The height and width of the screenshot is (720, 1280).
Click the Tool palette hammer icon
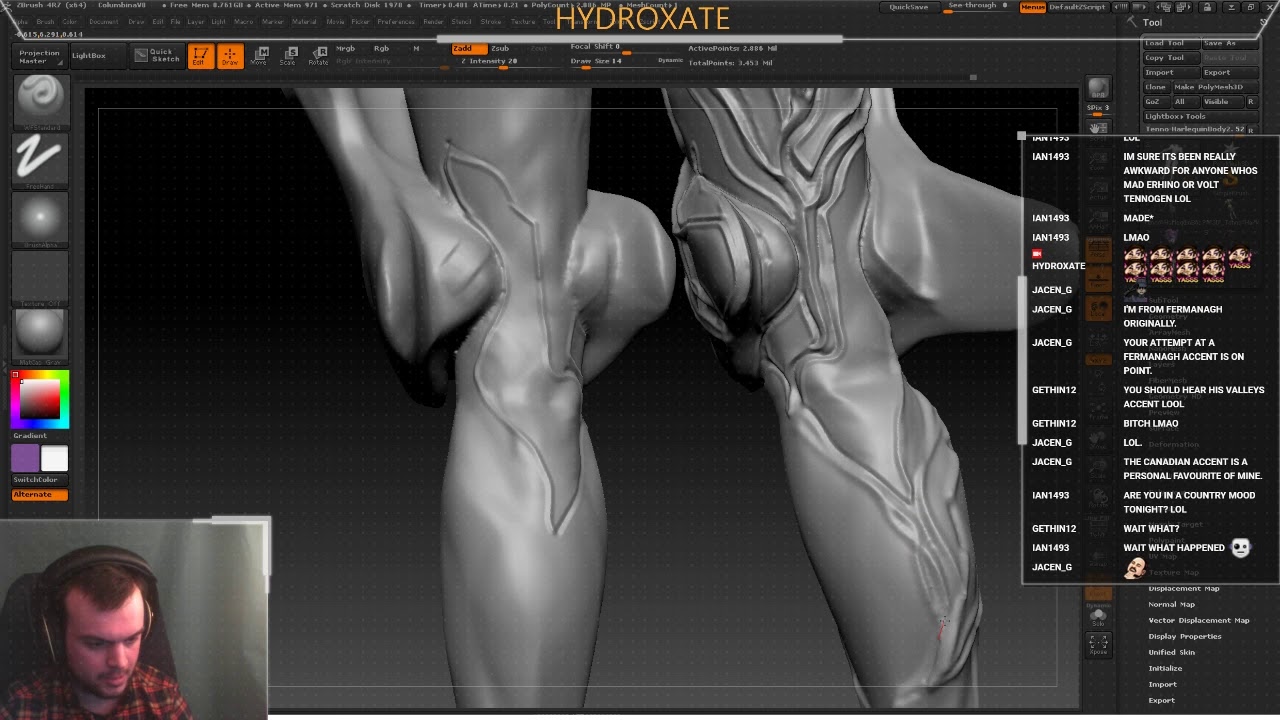[x=1131, y=22]
